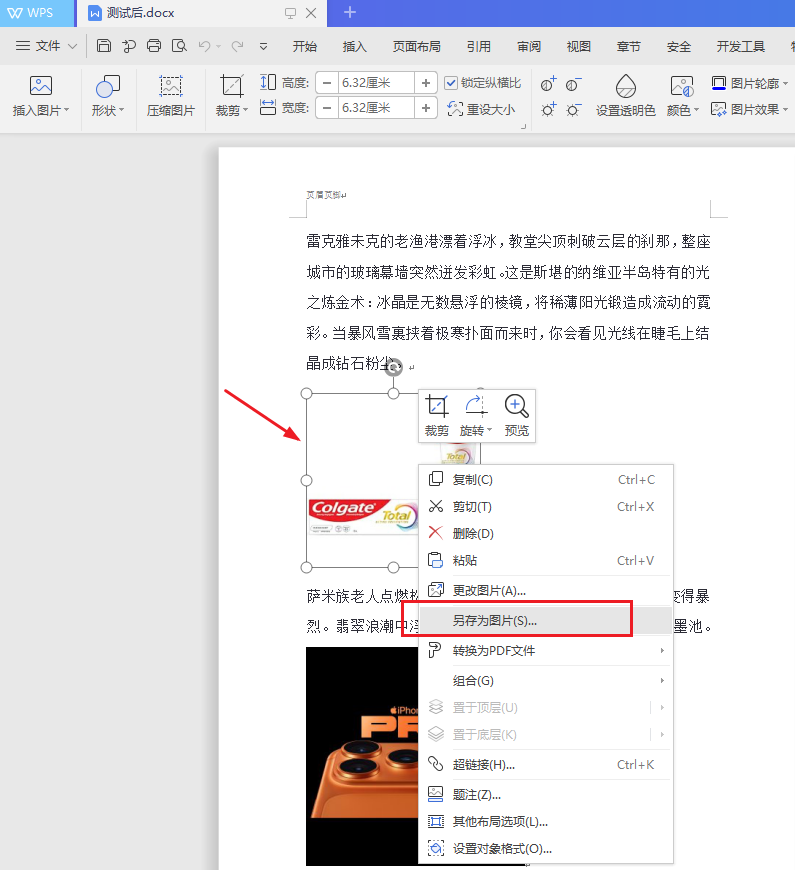This screenshot has height=870, width=795.
Task: Click the Export to PDF icon in toolbar
Action: (129, 46)
